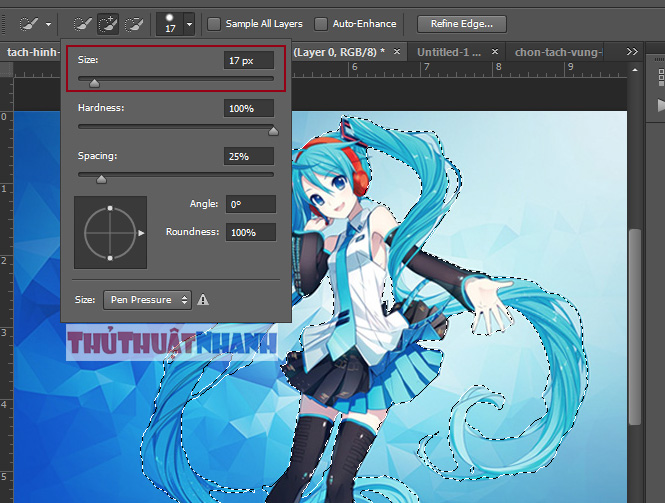Viewport: 665px width, 503px height.
Task: Click the pen pressure warning triangle icon
Action: (203, 300)
